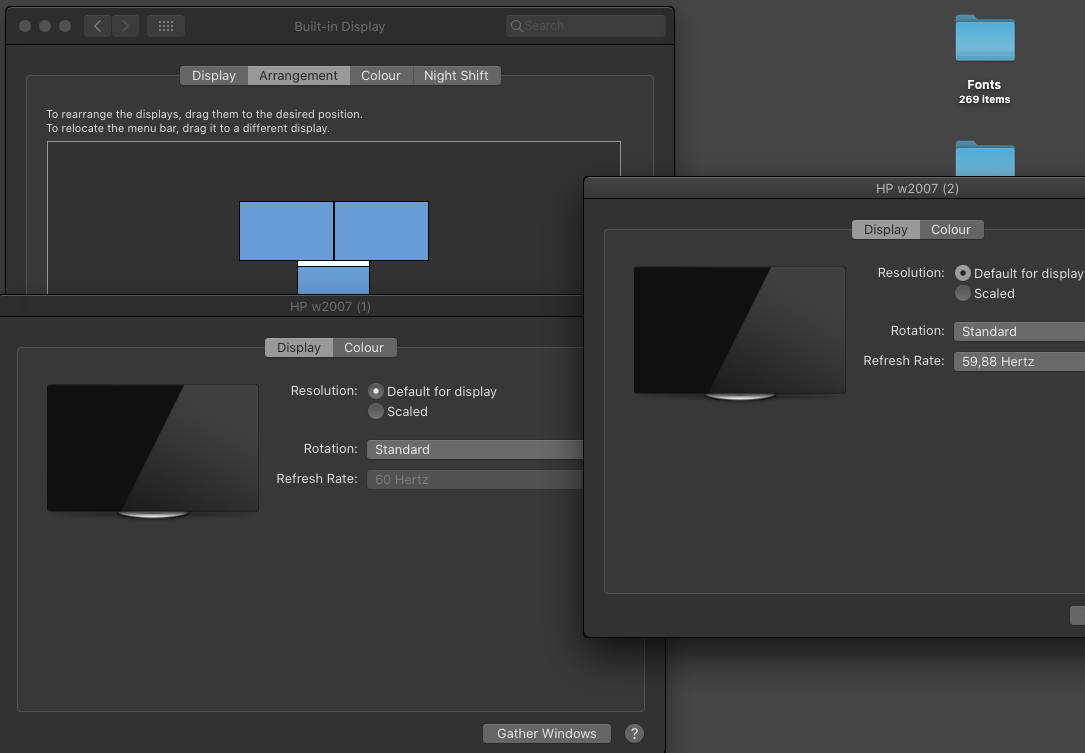This screenshot has height=753, width=1085.
Task: Open 59,88 Hertz refresh rate dropdown
Action: coord(1019,361)
